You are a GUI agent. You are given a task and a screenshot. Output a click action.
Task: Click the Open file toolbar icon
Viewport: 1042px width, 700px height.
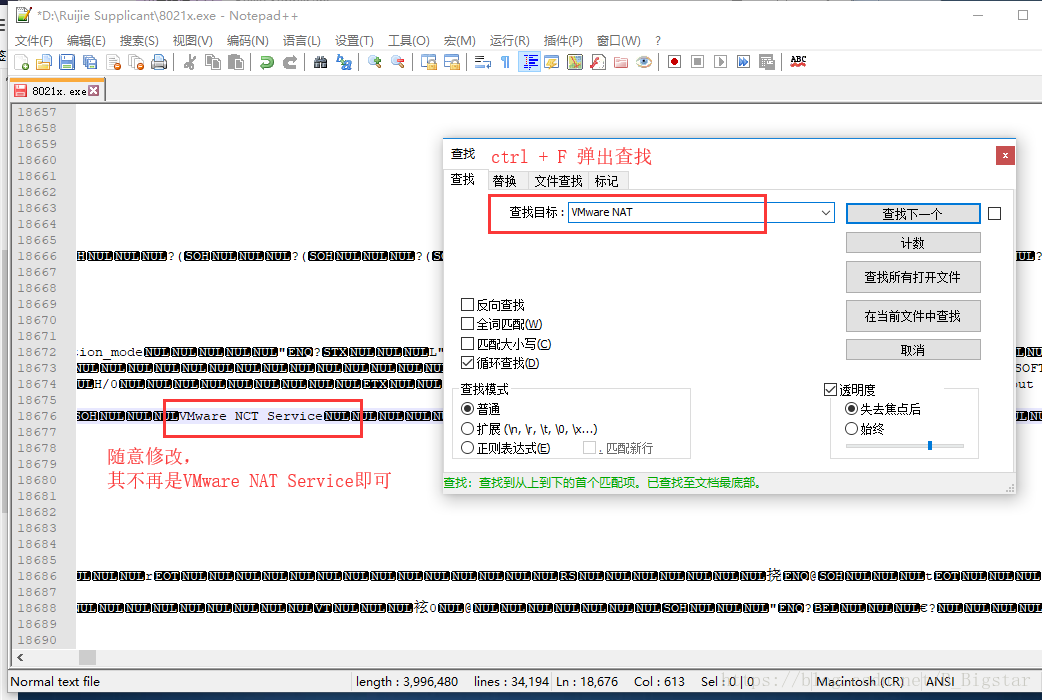tap(44, 62)
